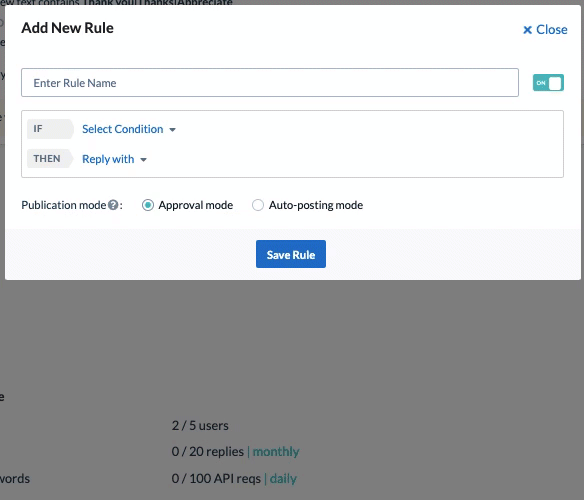Click the 2 / 5 users text
The height and width of the screenshot is (500, 584).
click(x=200, y=425)
